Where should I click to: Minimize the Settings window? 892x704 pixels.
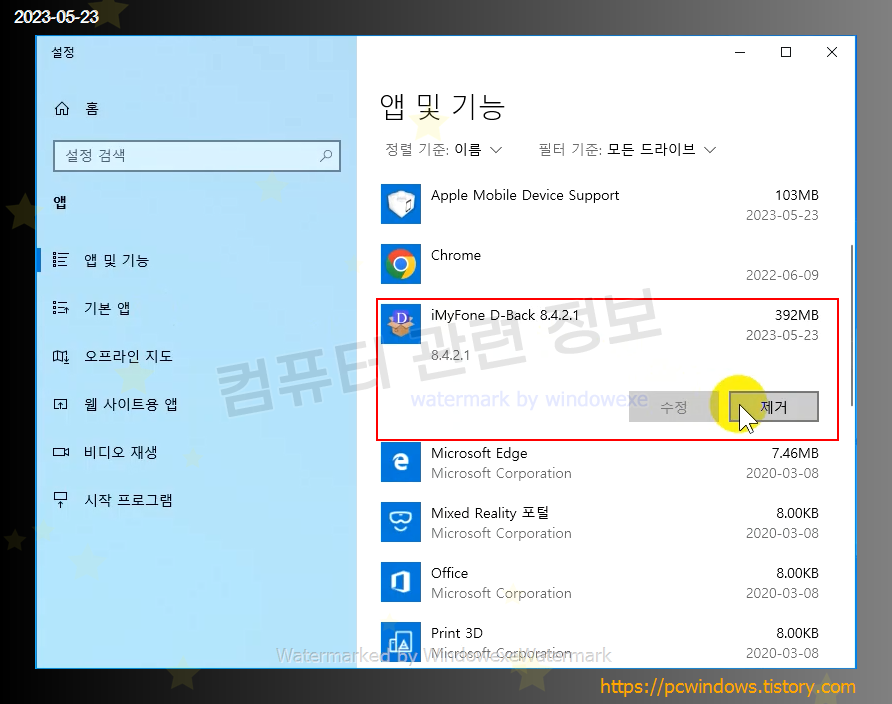tap(740, 52)
